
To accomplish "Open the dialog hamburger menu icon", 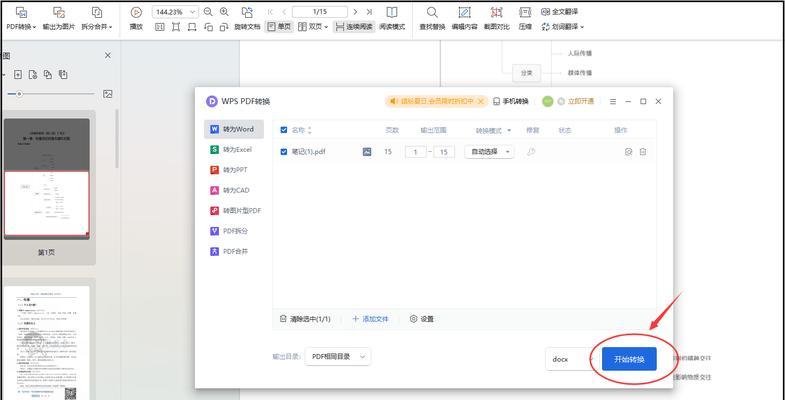I will click(x=613, y=101).
